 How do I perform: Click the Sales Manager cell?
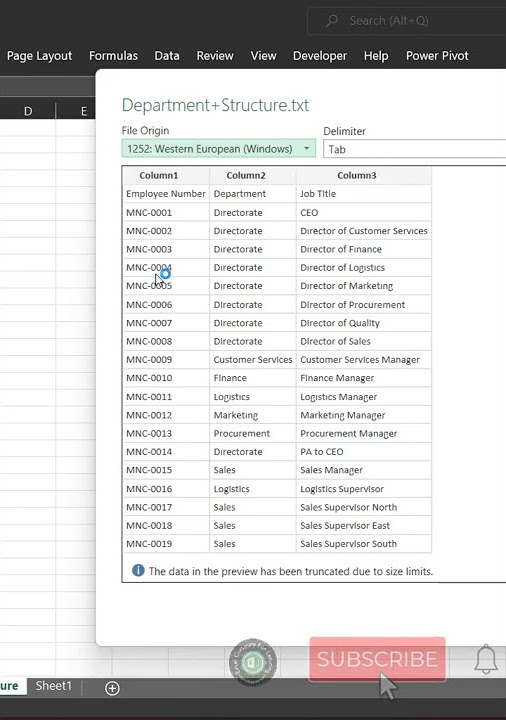coord(364,470)
